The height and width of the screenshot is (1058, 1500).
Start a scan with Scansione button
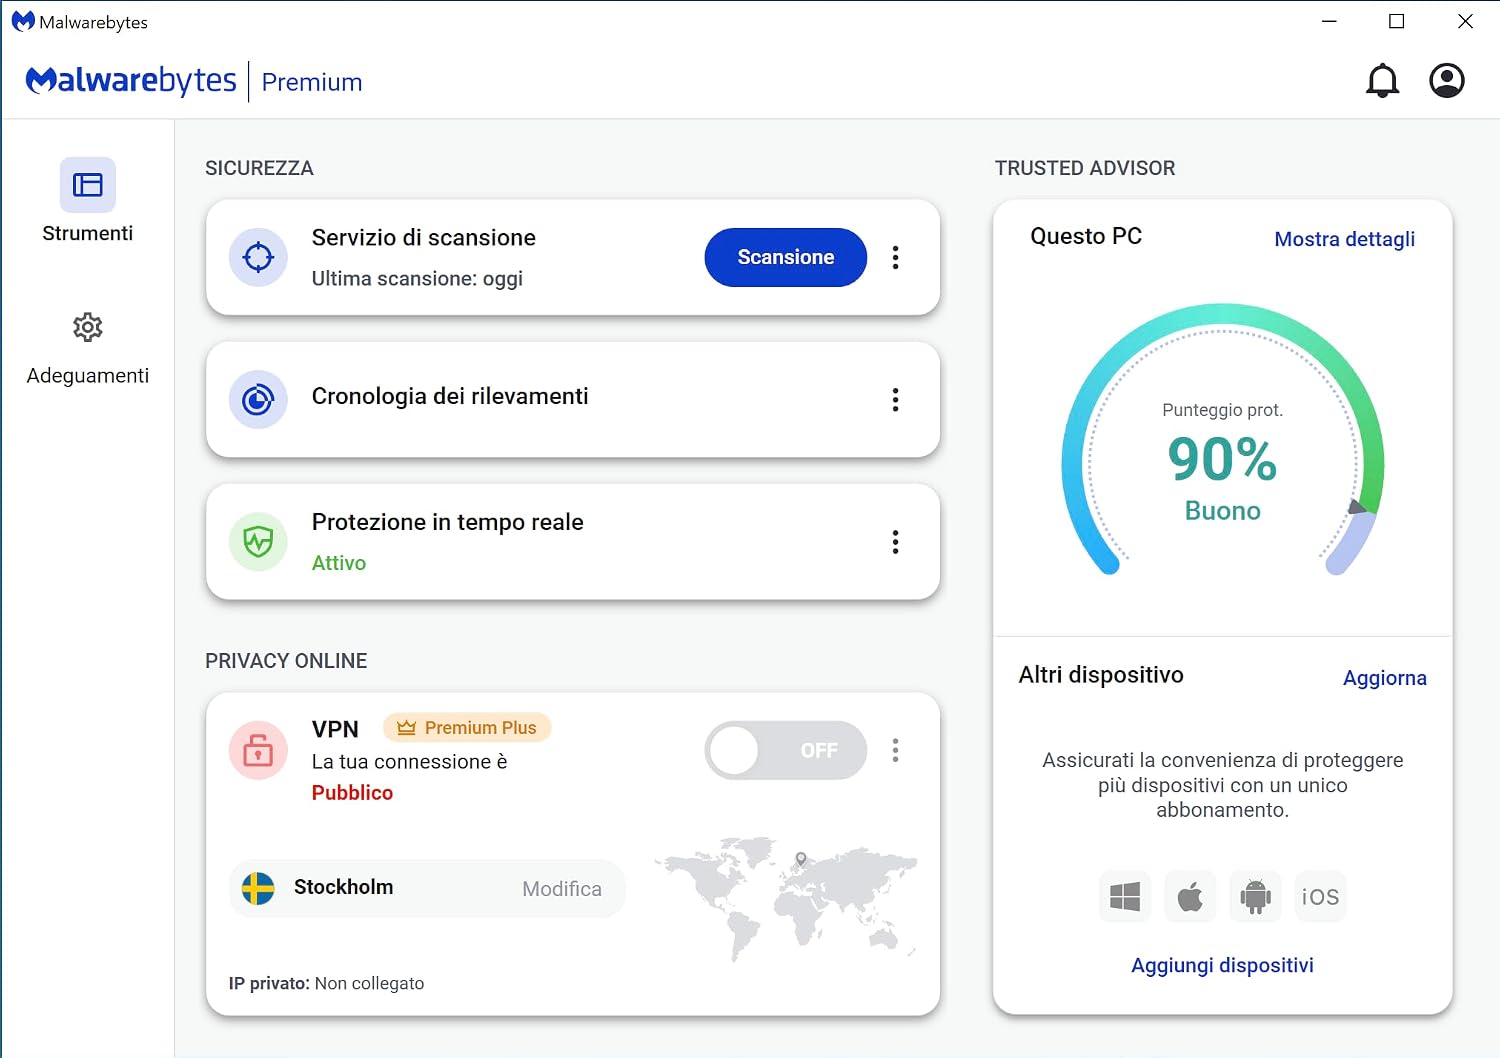785,257
